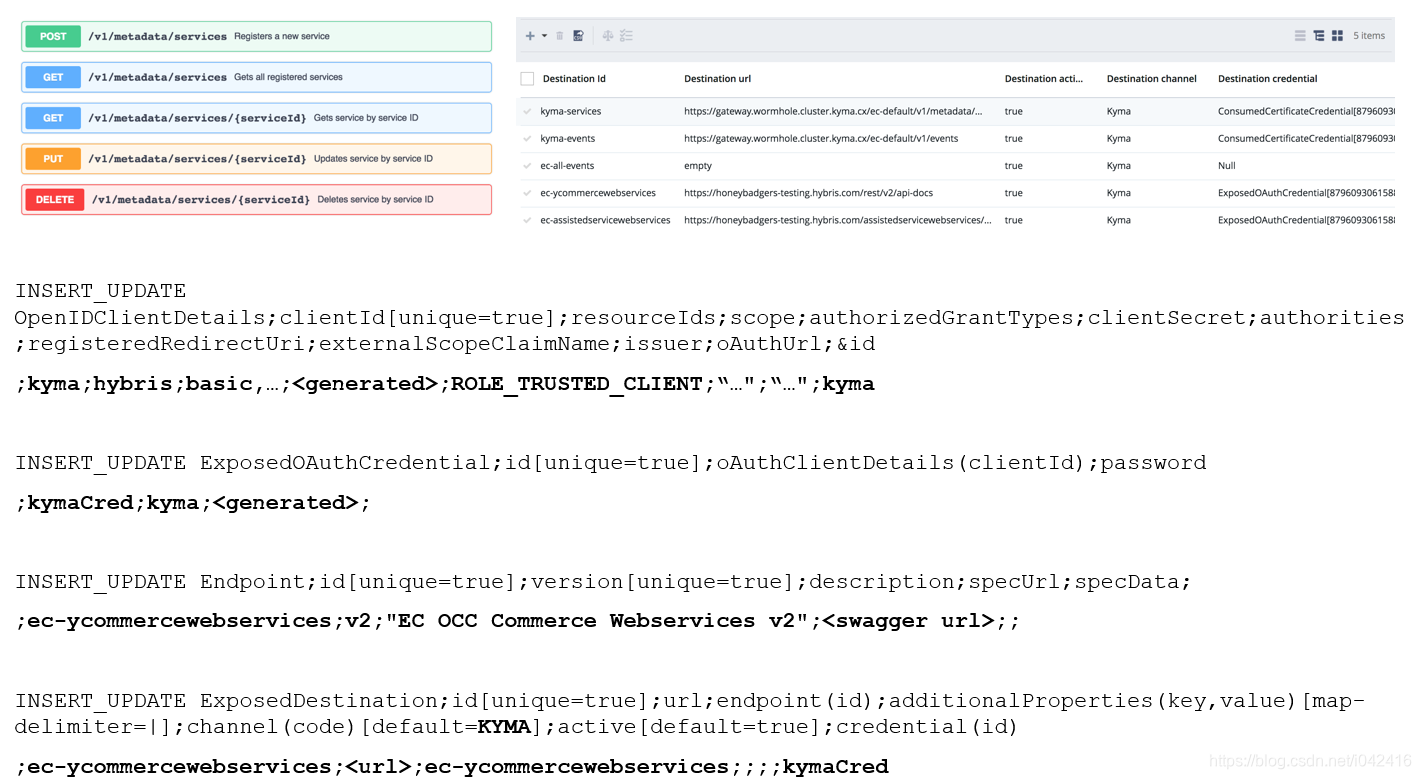
Task: Click GET badge for 'Gets service by service ID'
Action: (53, 118)
